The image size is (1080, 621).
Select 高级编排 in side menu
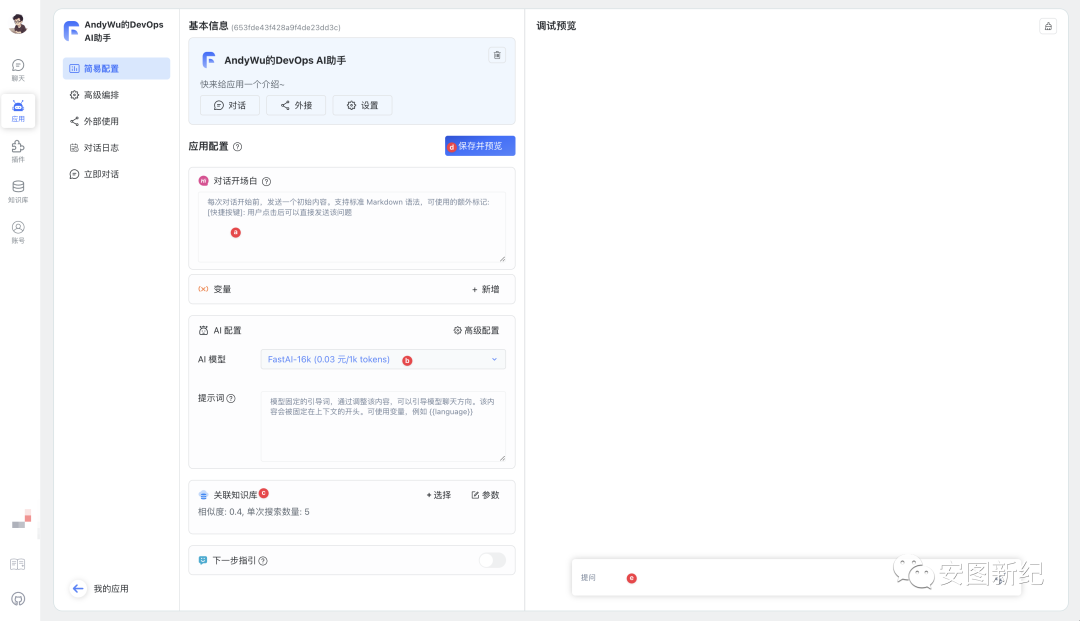click(116, 95)
